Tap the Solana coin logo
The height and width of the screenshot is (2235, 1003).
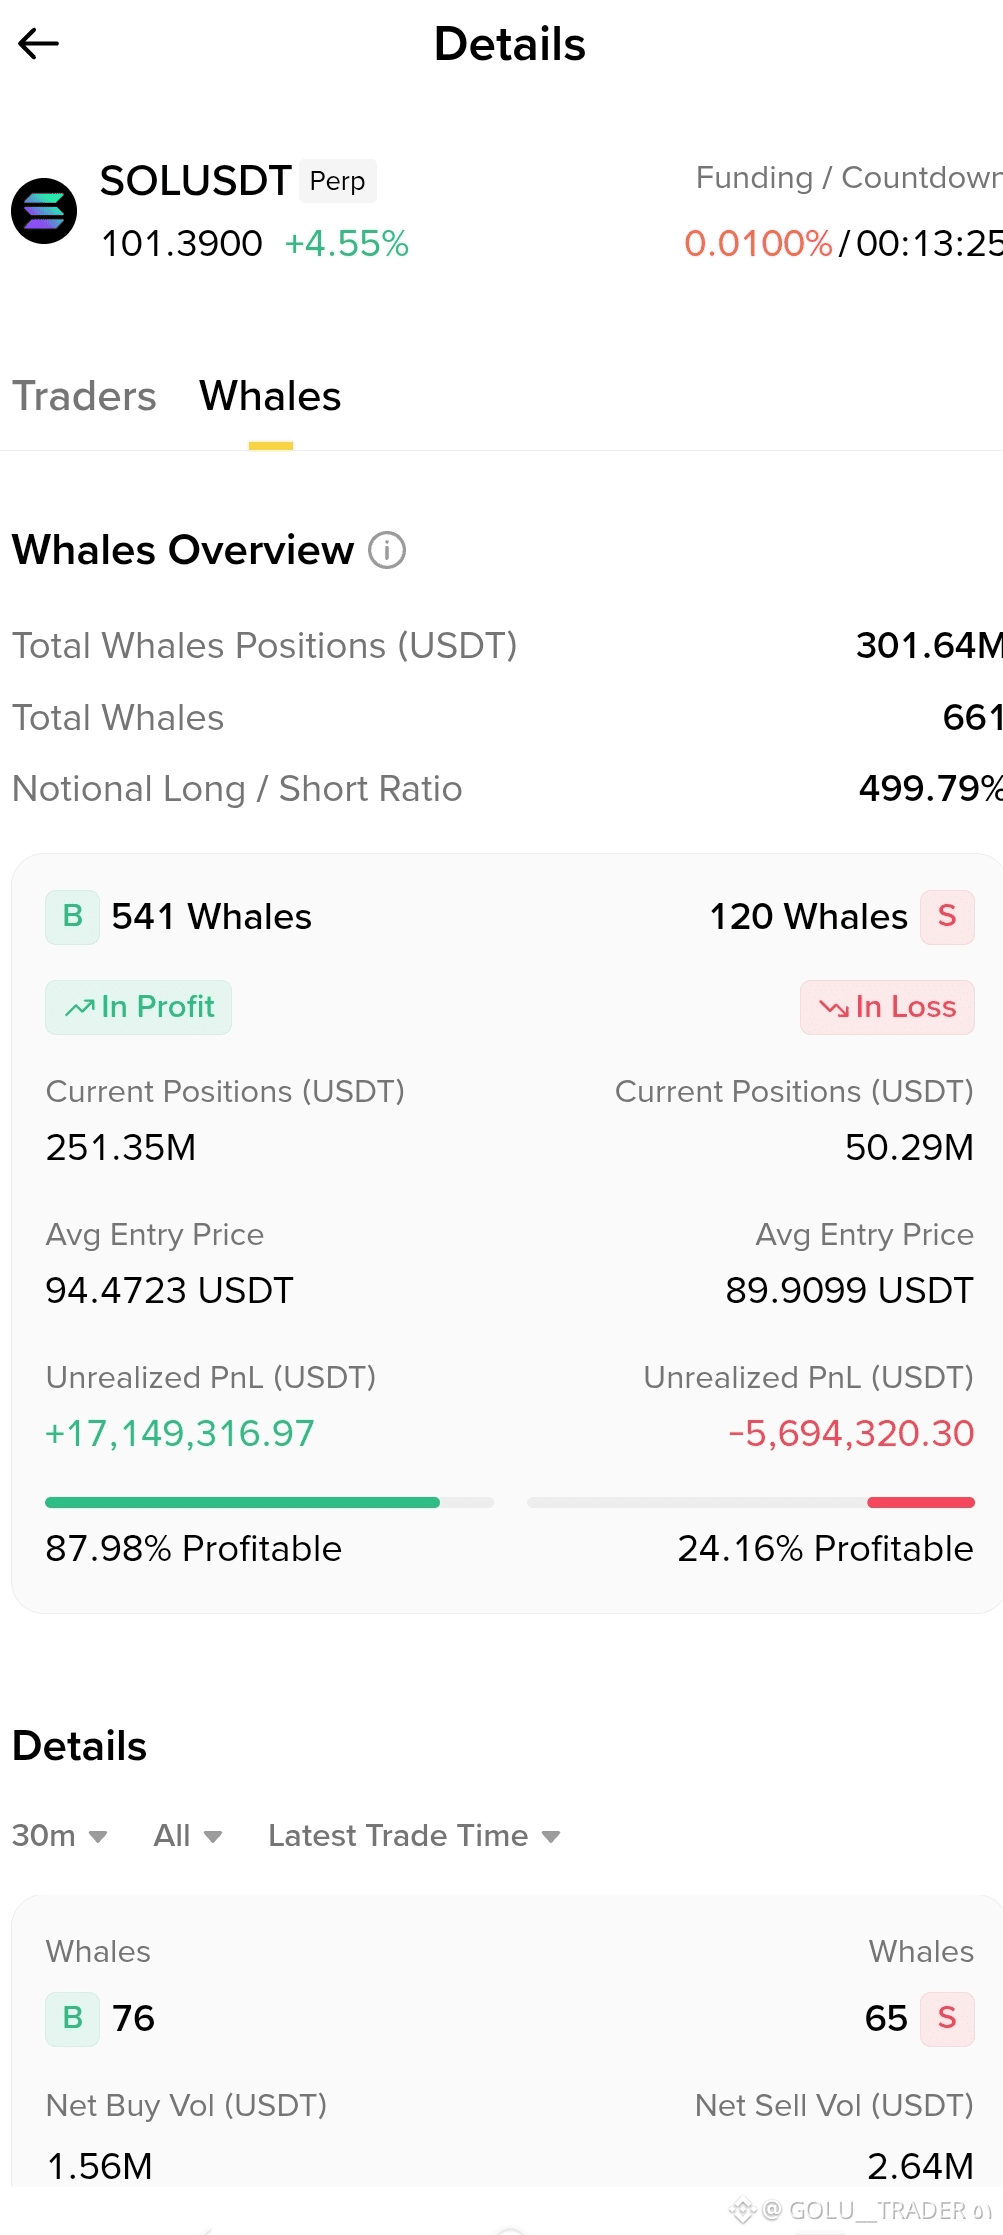pos(44,211)
